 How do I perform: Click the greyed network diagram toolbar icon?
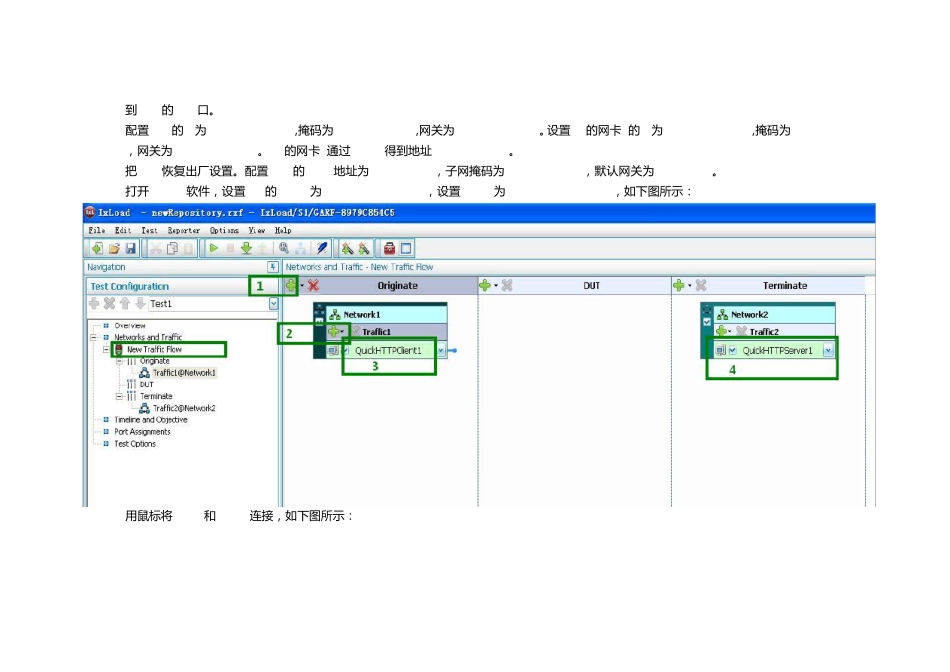[301, 248]
